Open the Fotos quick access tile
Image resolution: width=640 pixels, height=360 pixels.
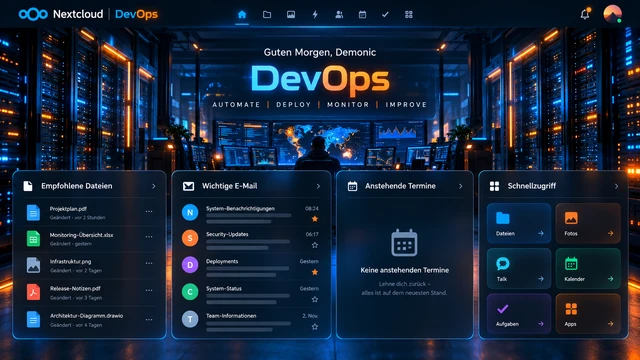tap(588, 223)
